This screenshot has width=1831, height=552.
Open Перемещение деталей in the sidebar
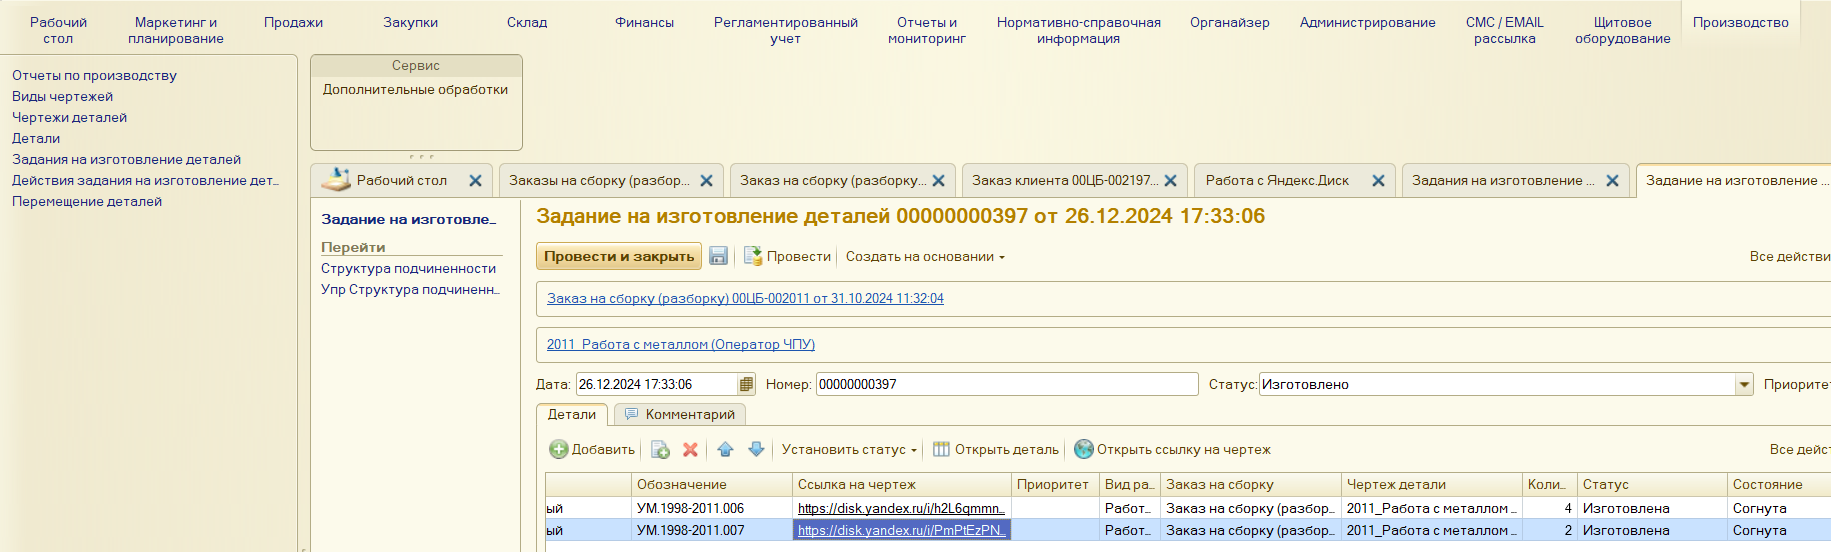click(87, 201)
